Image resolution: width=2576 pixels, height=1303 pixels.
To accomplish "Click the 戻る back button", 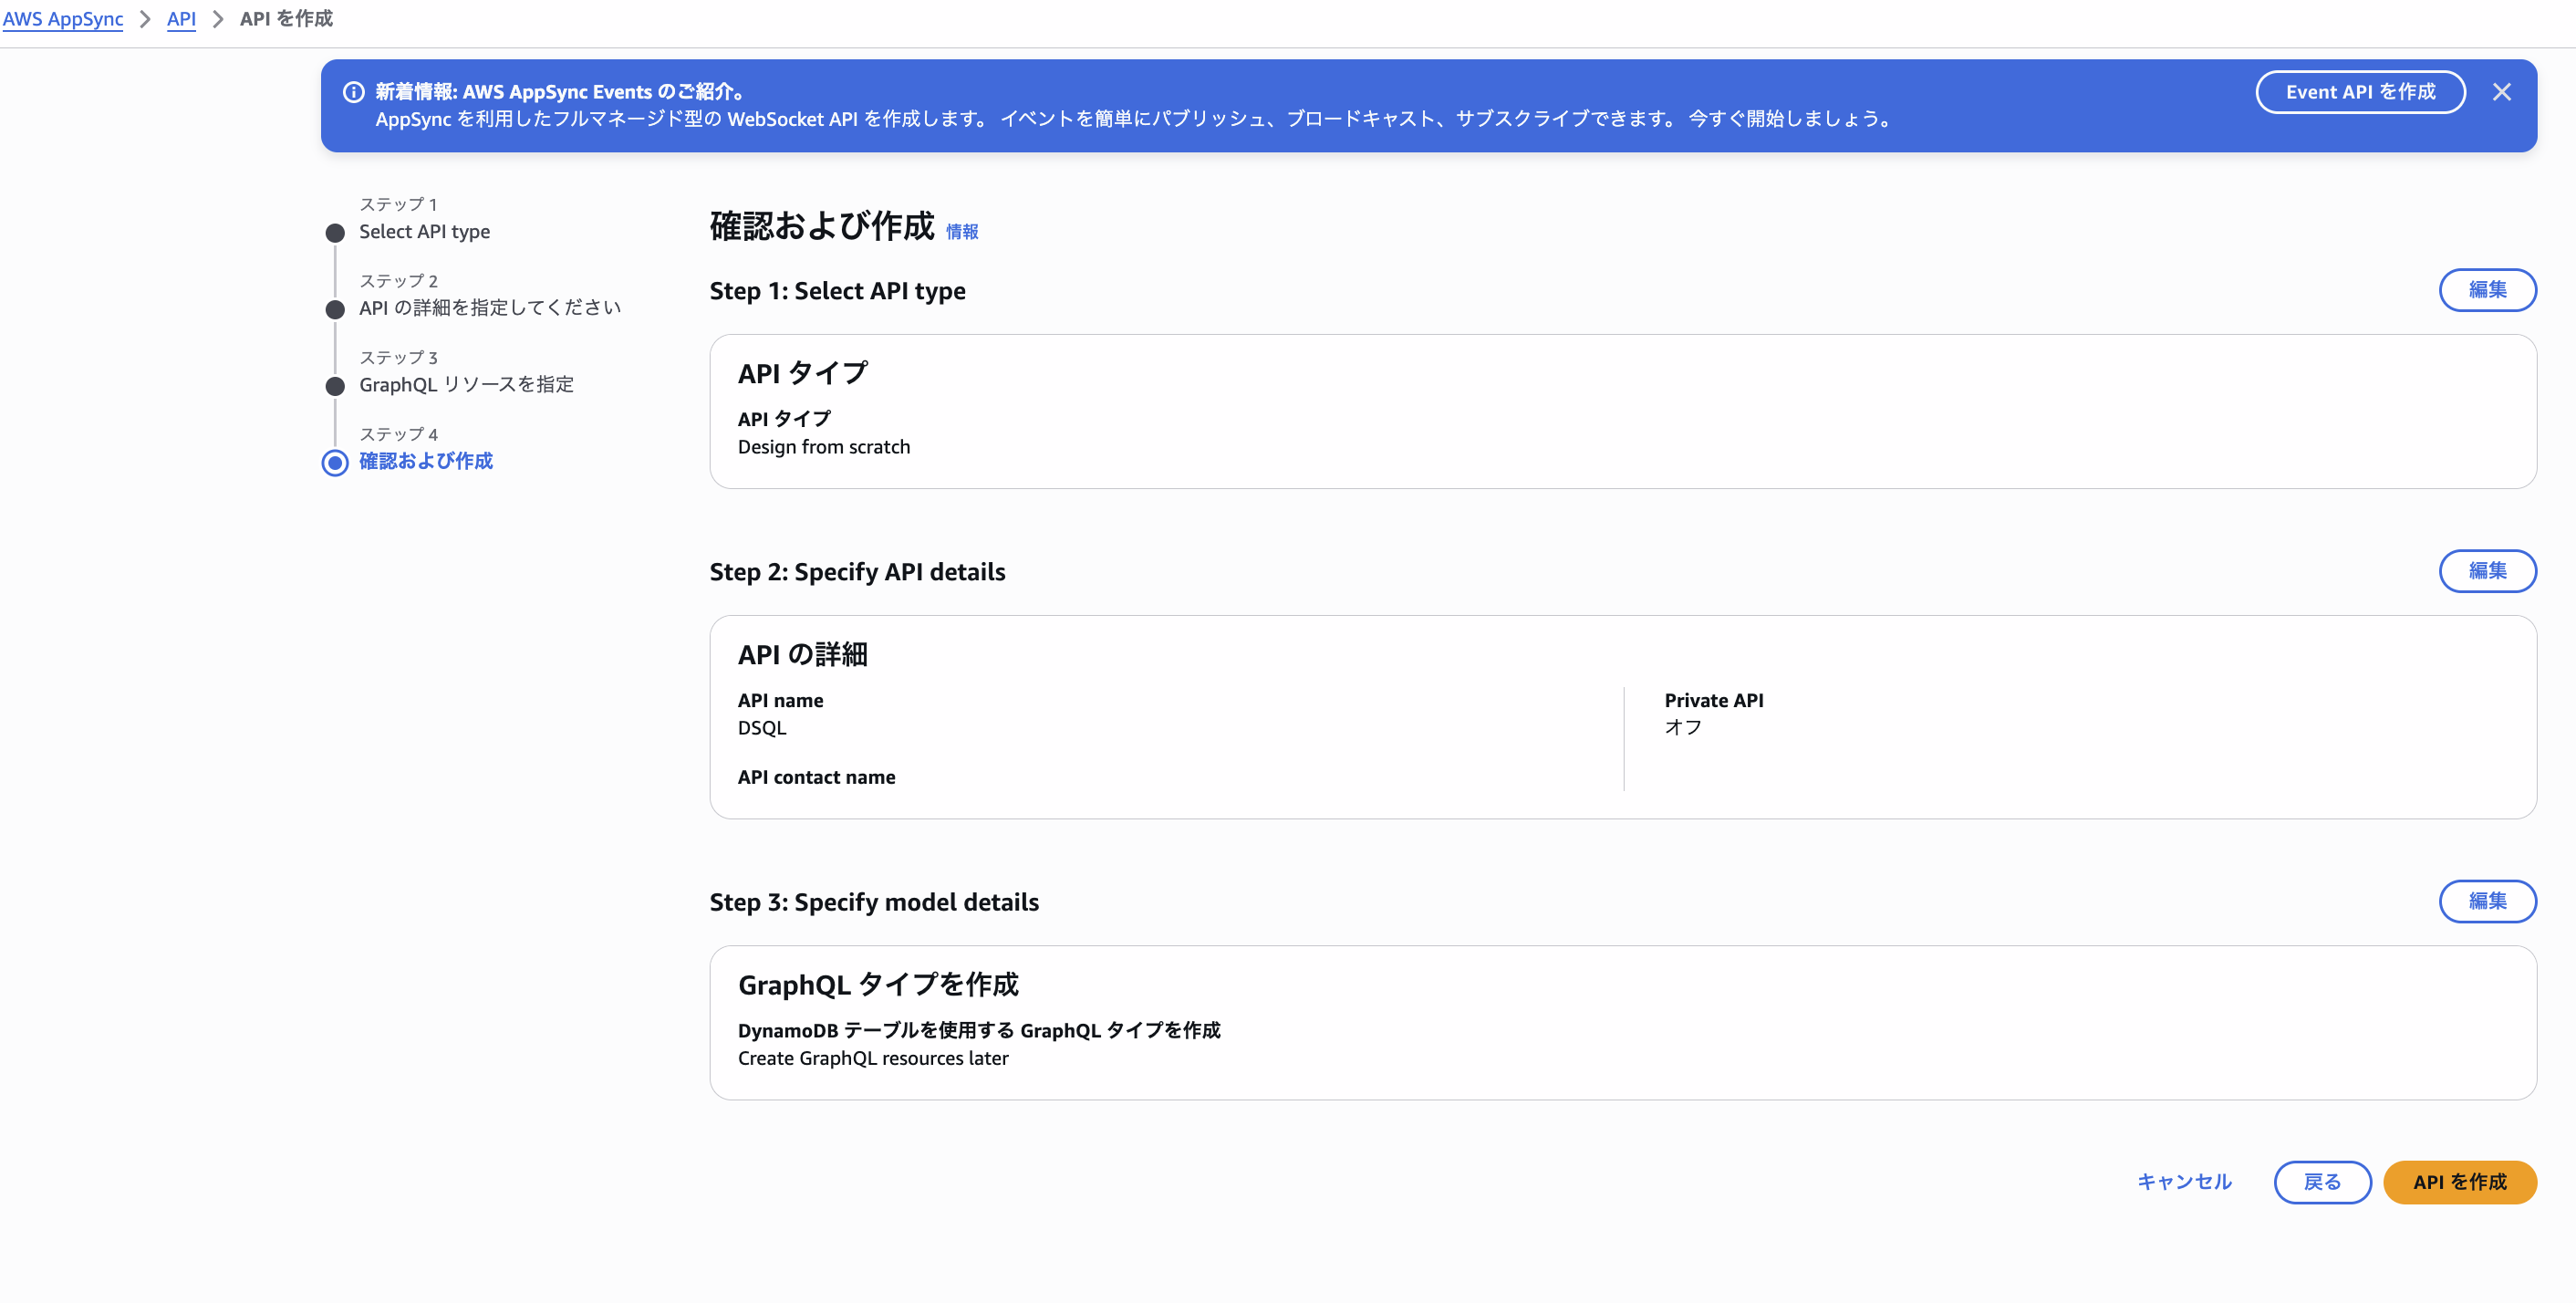I will (2322, 1182).
